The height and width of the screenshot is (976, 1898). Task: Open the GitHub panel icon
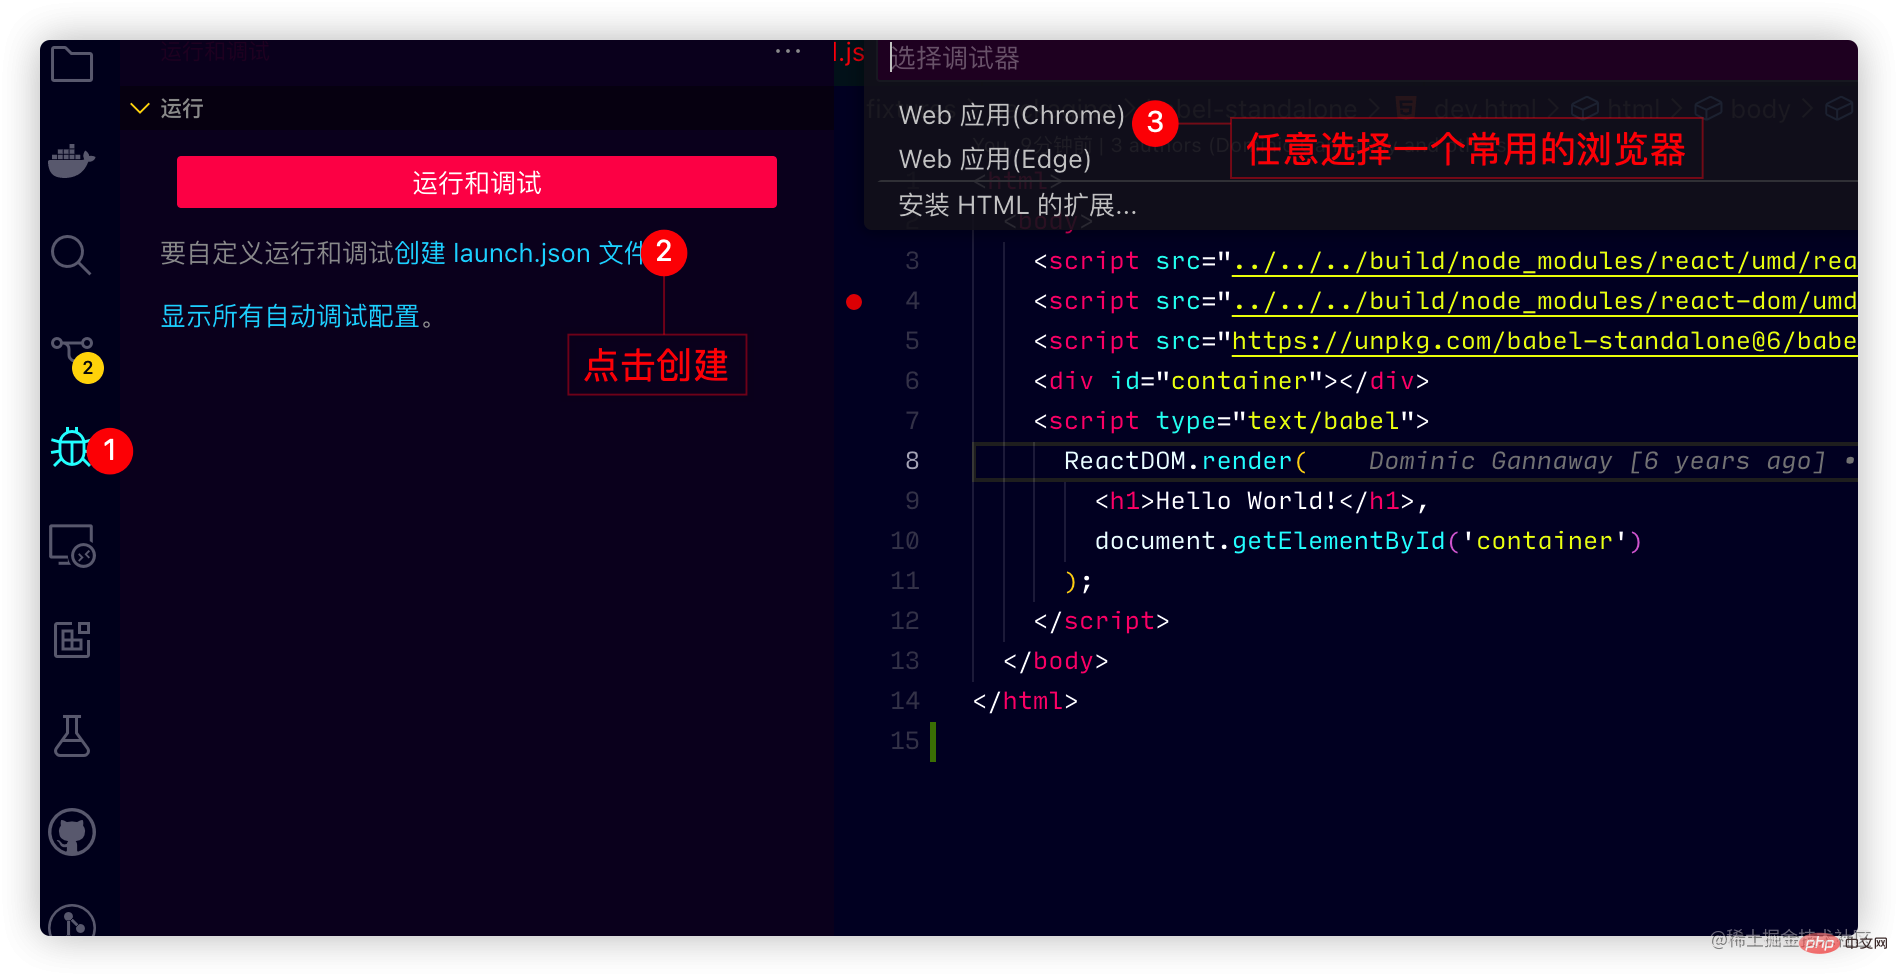[x=71, y=832]
